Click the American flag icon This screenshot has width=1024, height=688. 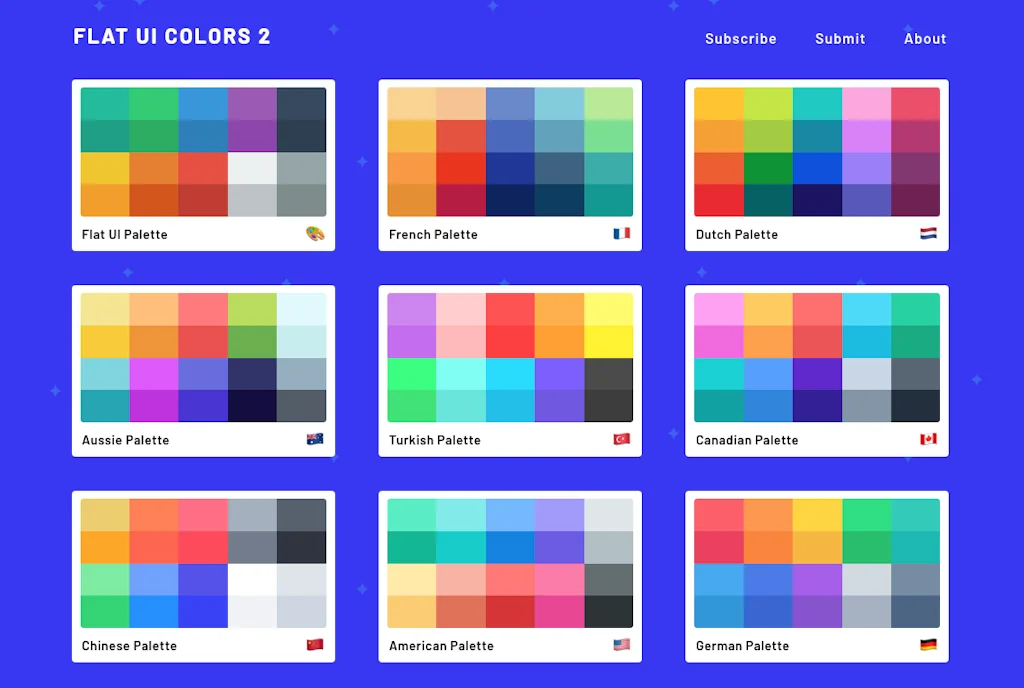pos(622,645)
